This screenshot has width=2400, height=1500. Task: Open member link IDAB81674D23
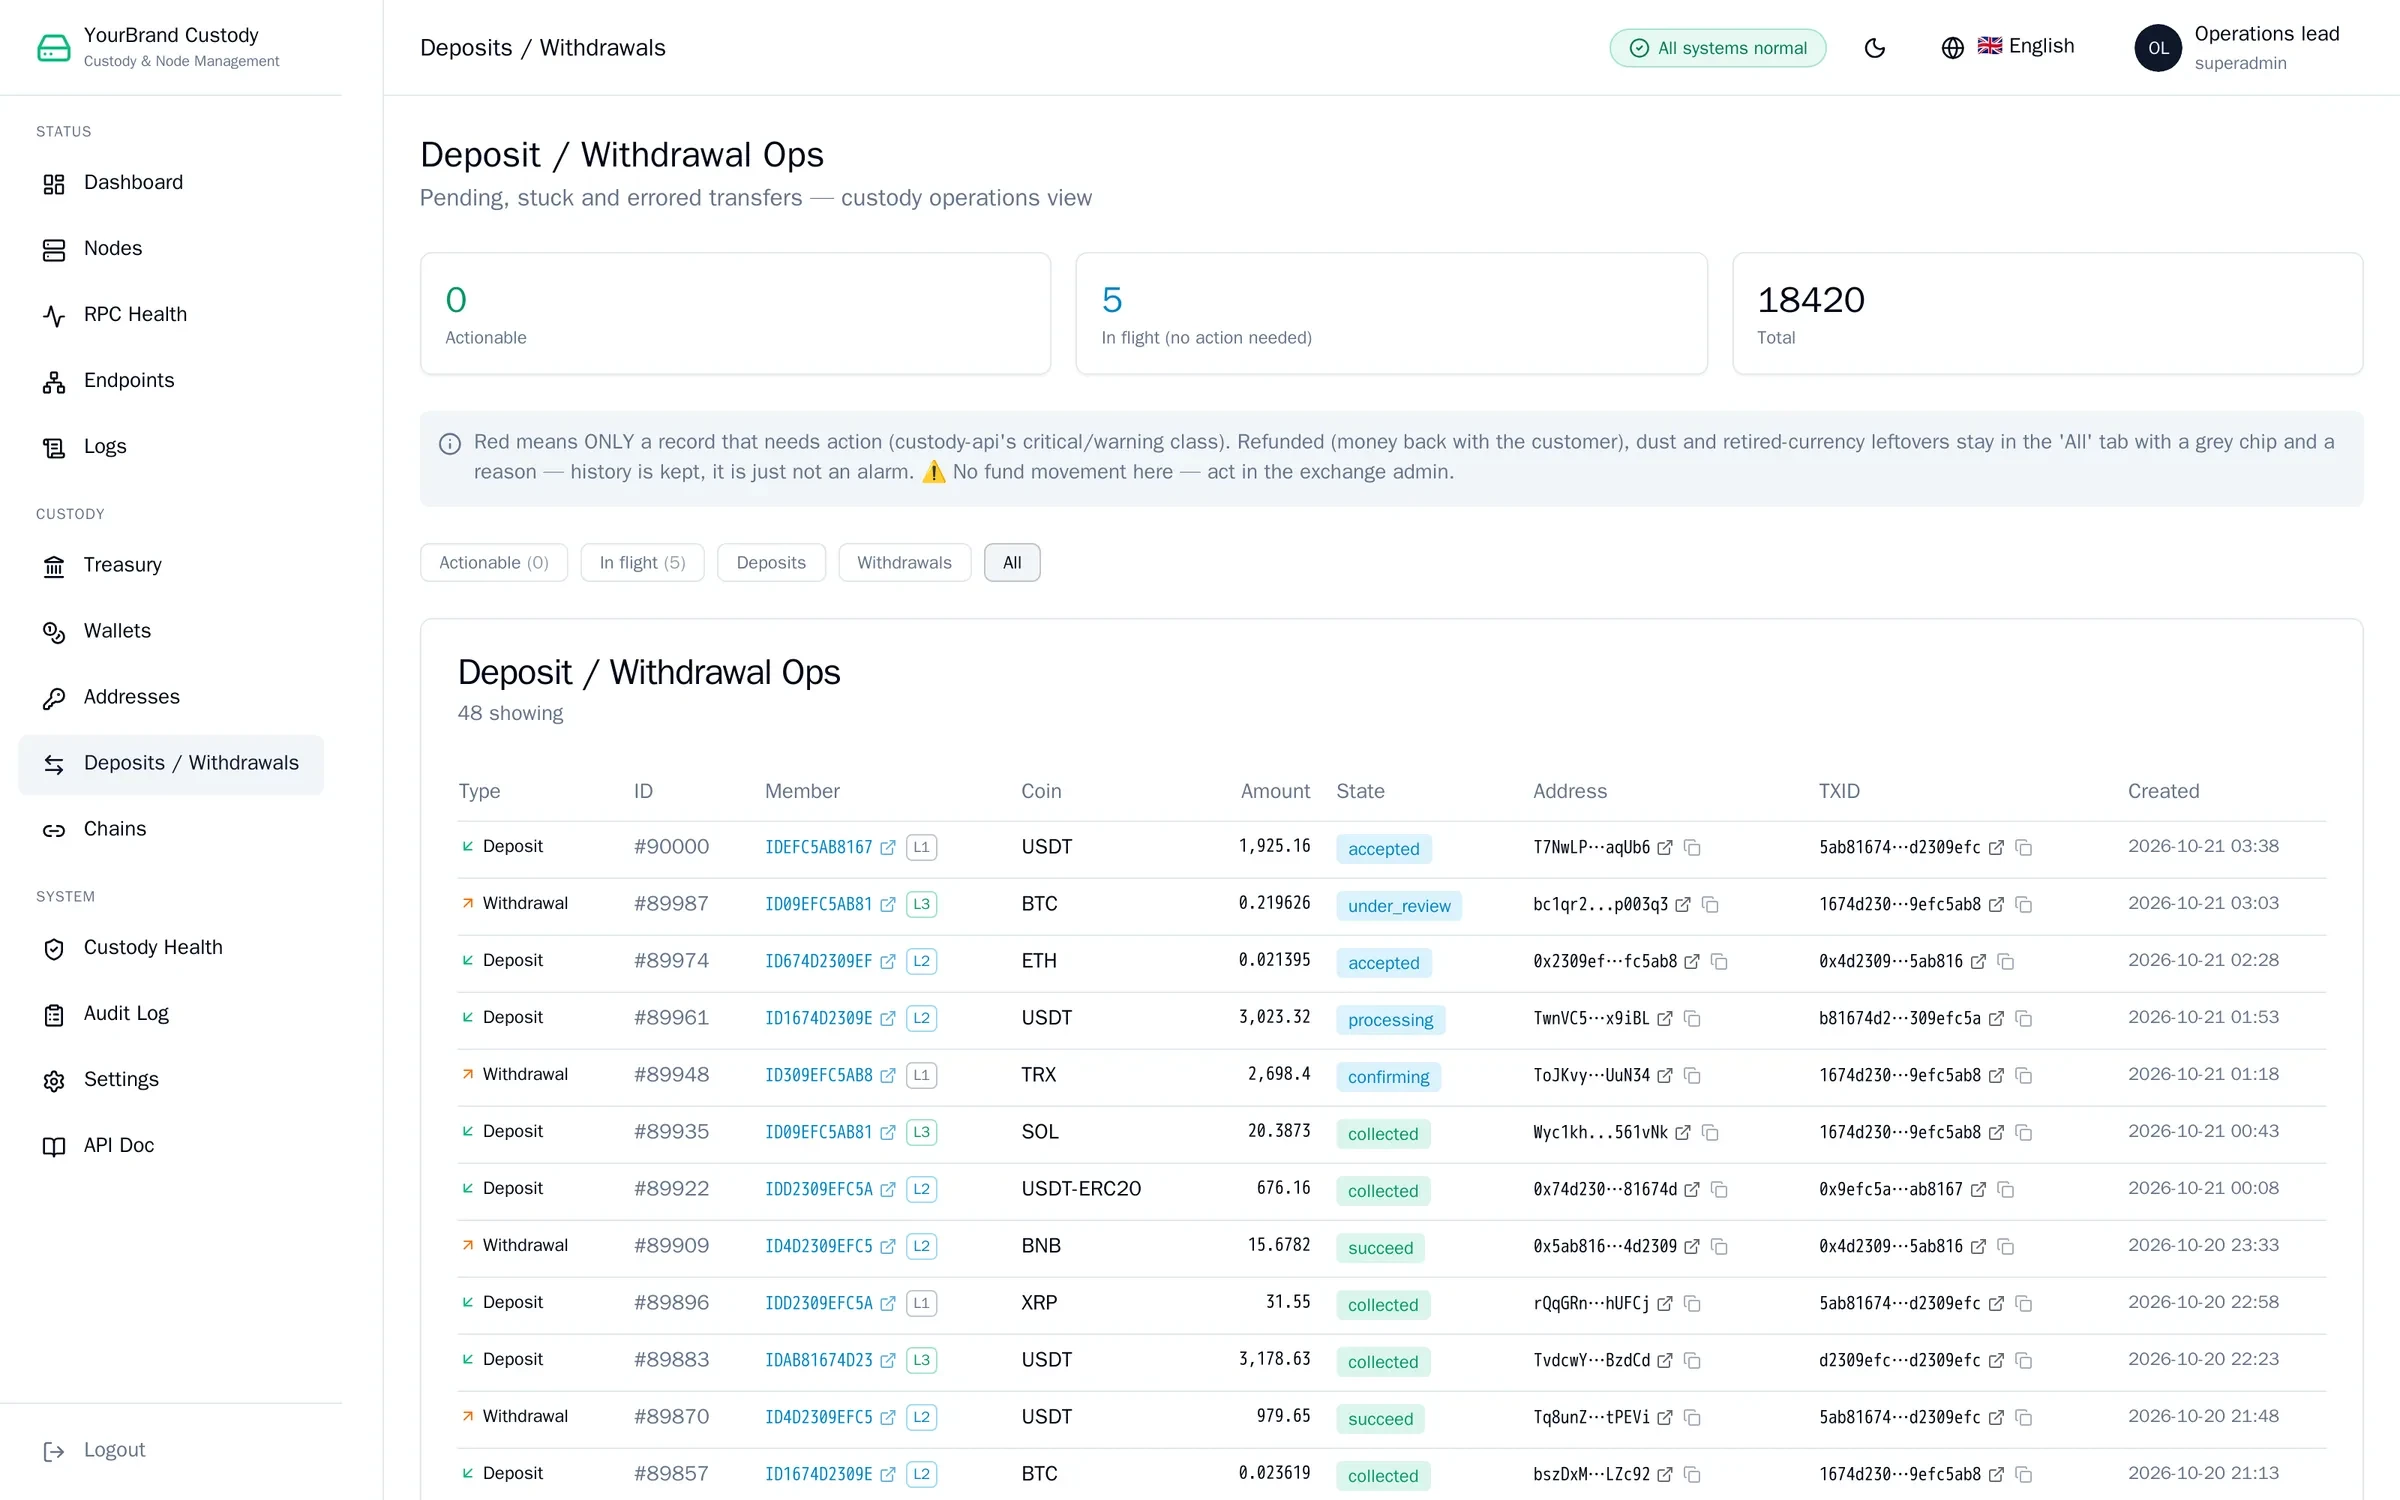pyautogui.click(x=830, y=1360)
